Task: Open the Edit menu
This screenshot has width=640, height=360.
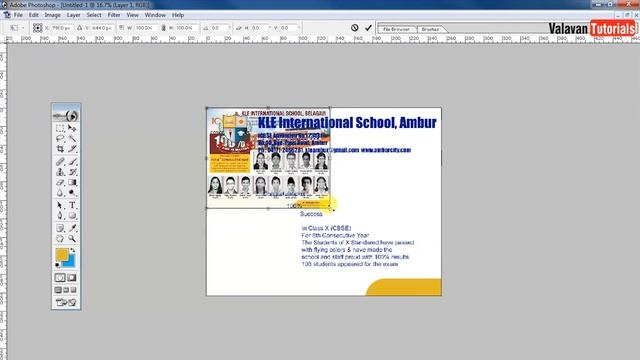Action: [33, 15]
